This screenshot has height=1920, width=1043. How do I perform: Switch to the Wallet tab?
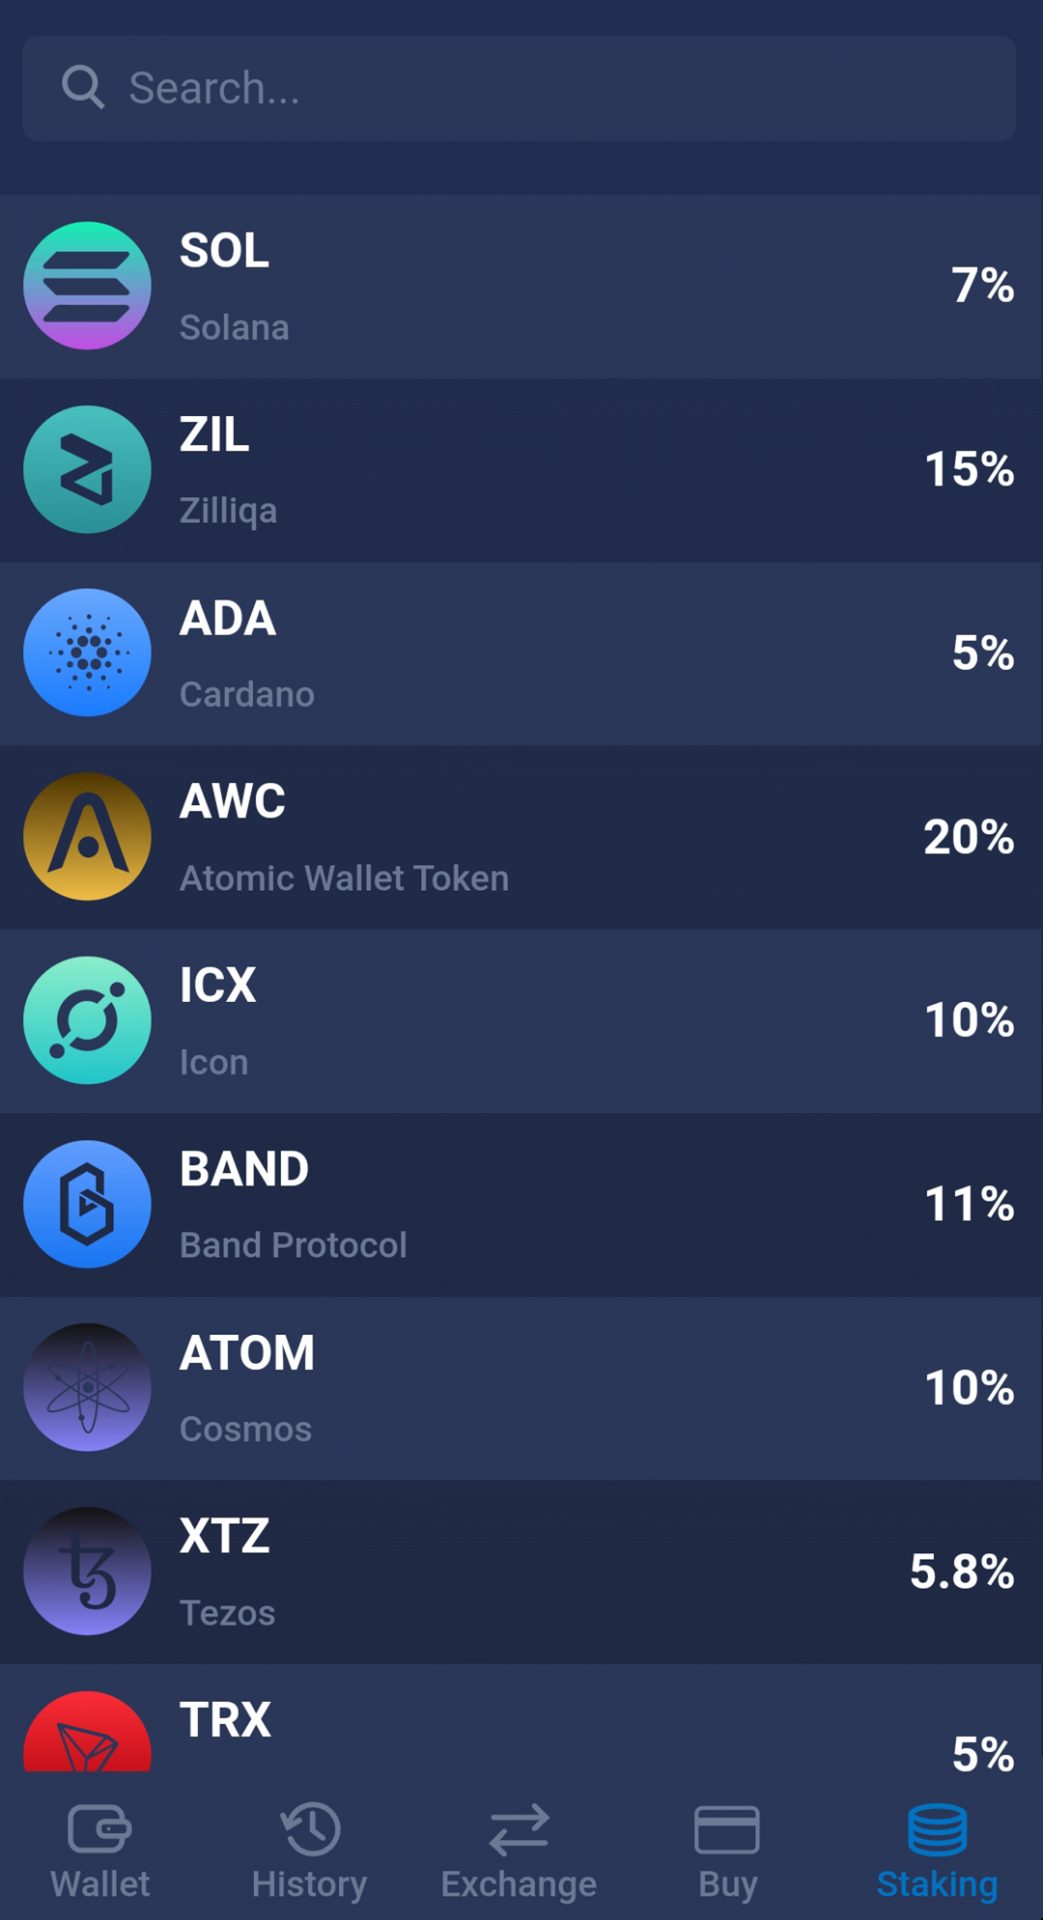pos(100,1850)
